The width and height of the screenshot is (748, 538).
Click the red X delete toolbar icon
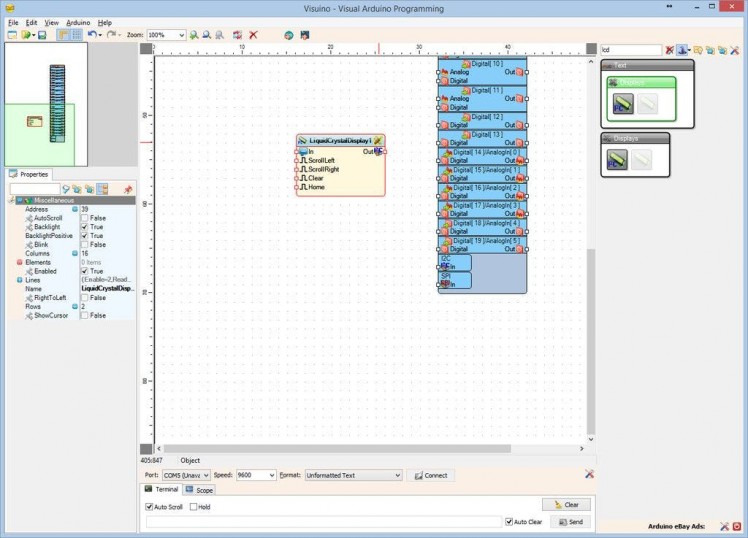coord(253,35)
